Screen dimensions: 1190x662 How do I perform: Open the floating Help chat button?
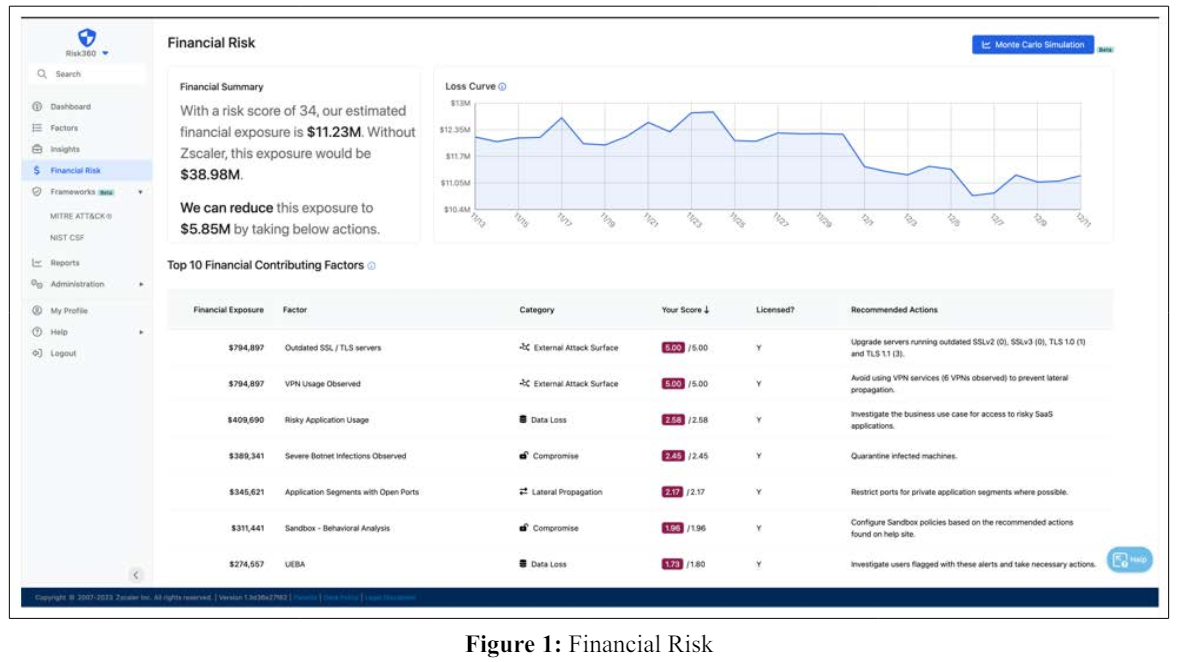(x=1129, y=560)
